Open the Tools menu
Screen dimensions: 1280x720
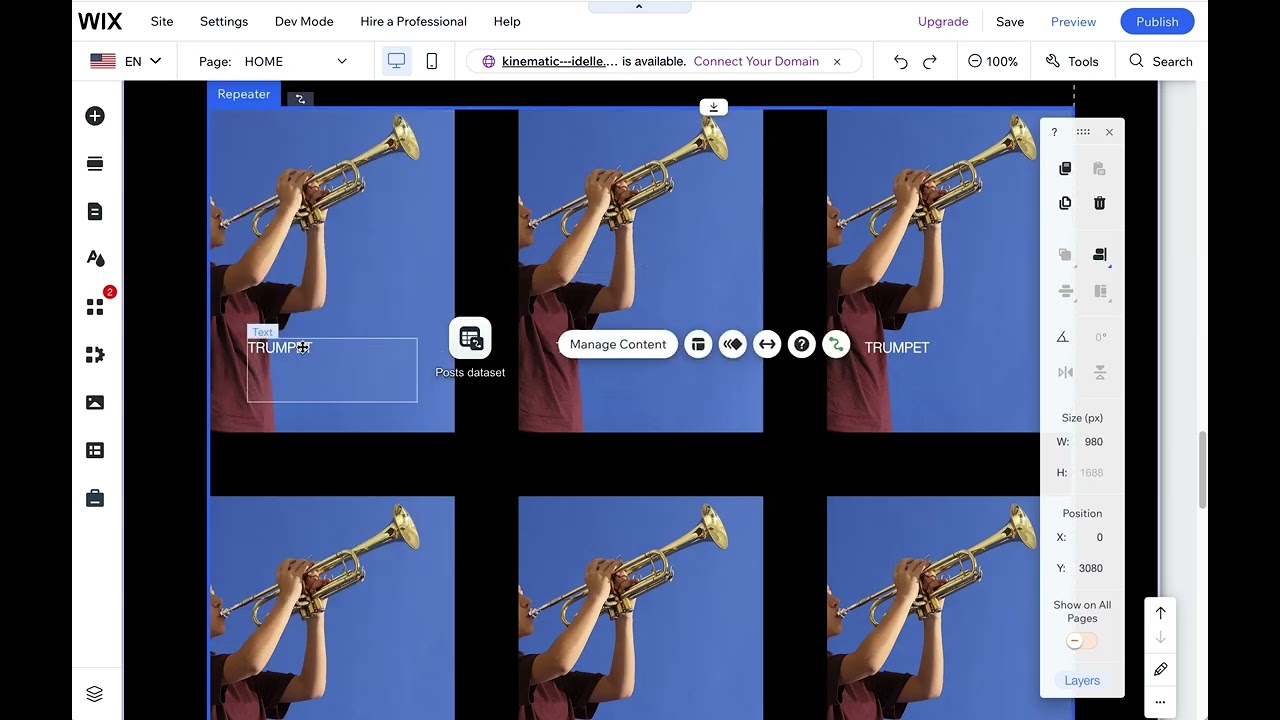pos(1072,61)
